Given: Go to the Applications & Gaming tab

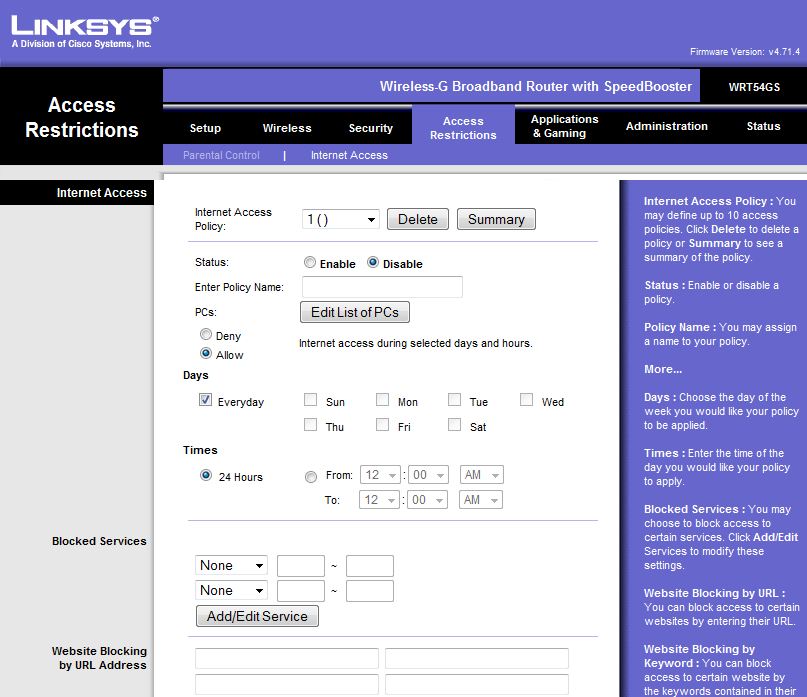Looking at the screenshot, I should click(x=564, y=126).
